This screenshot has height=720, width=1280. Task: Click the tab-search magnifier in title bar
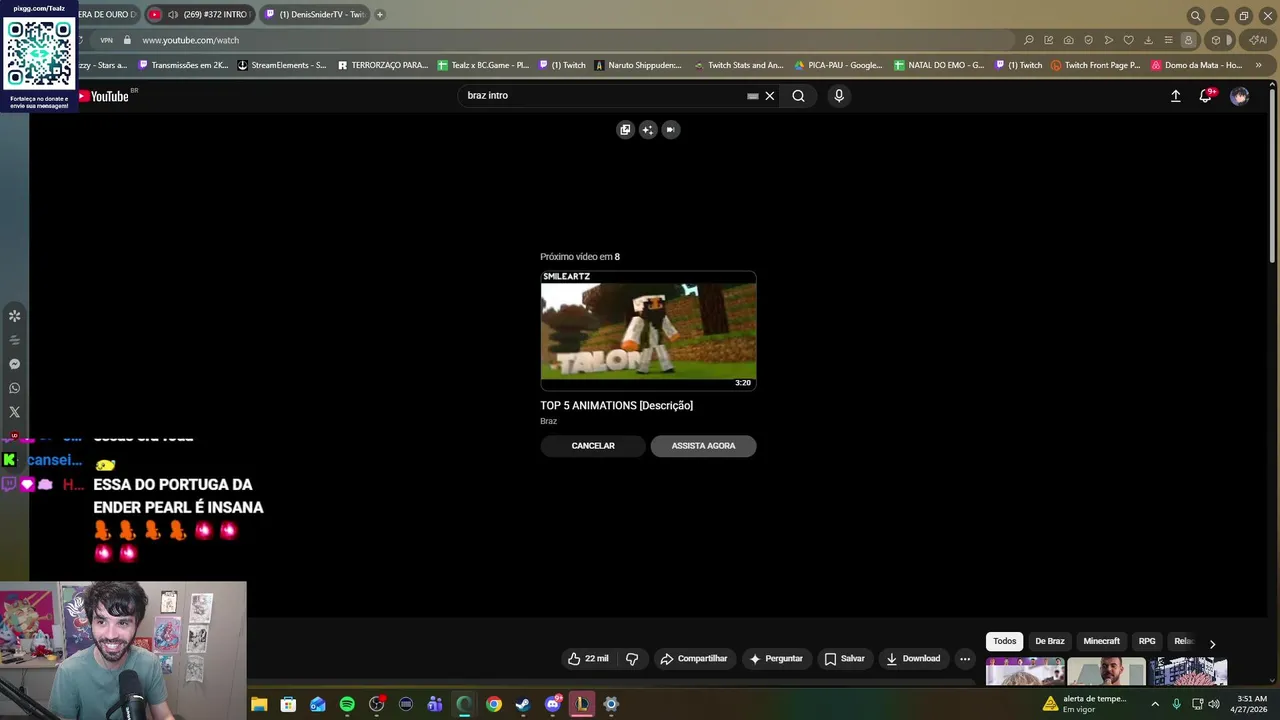coord(1195,16)
